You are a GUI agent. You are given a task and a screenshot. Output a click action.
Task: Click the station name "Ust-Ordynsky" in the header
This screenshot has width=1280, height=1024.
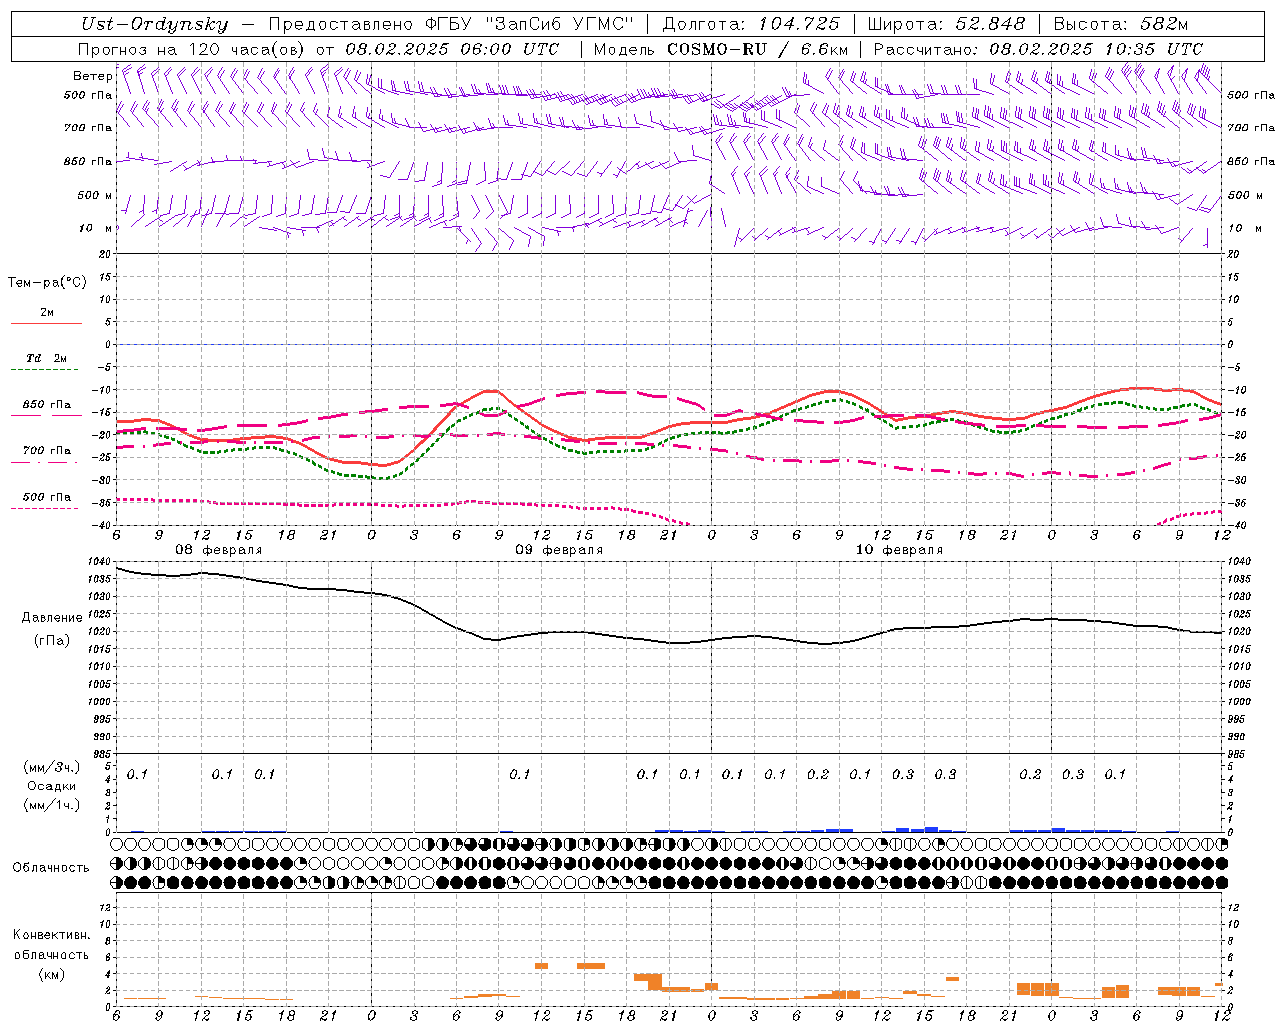pos(154,25)
